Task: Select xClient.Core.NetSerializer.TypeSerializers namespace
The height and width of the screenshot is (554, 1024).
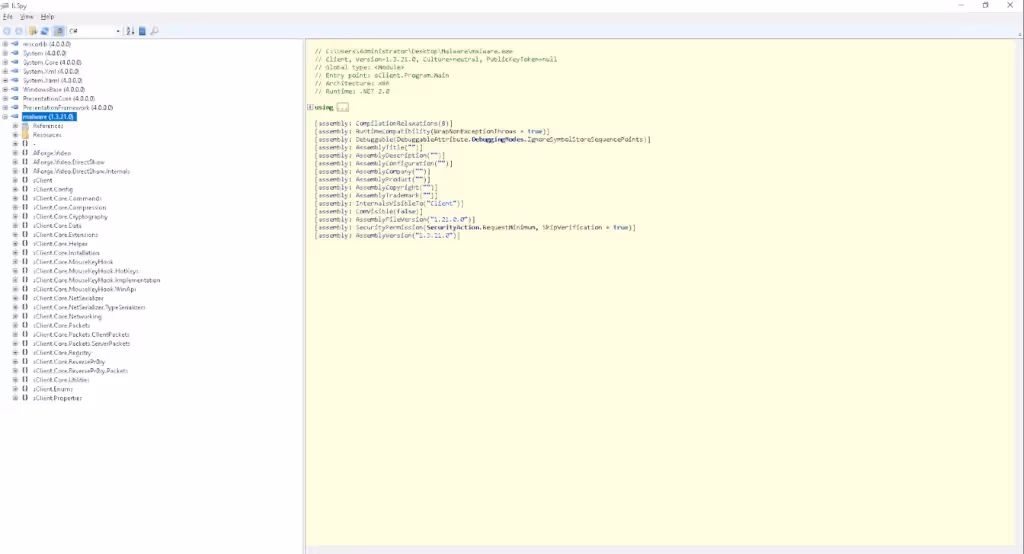Action: coord(89,307)
